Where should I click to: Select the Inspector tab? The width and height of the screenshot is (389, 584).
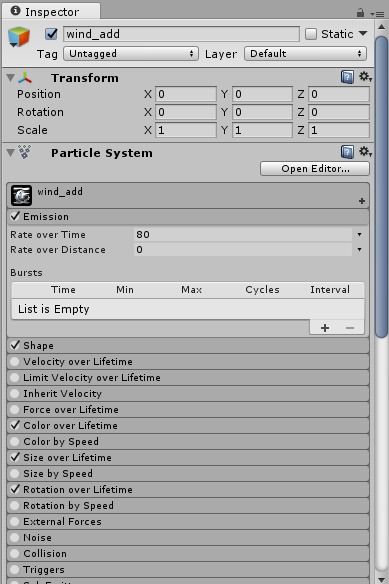(51, 12)
